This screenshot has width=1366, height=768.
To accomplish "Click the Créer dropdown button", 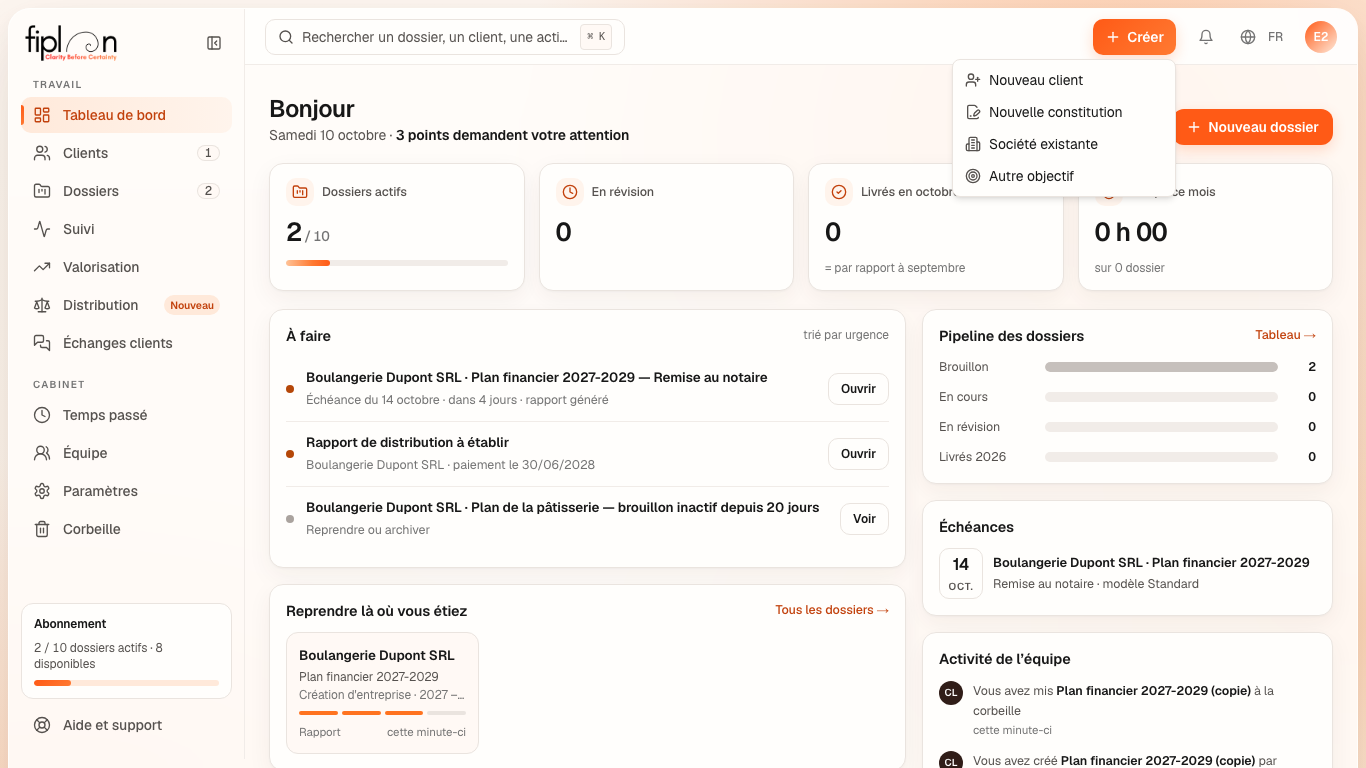I will tap(1134, 37).
